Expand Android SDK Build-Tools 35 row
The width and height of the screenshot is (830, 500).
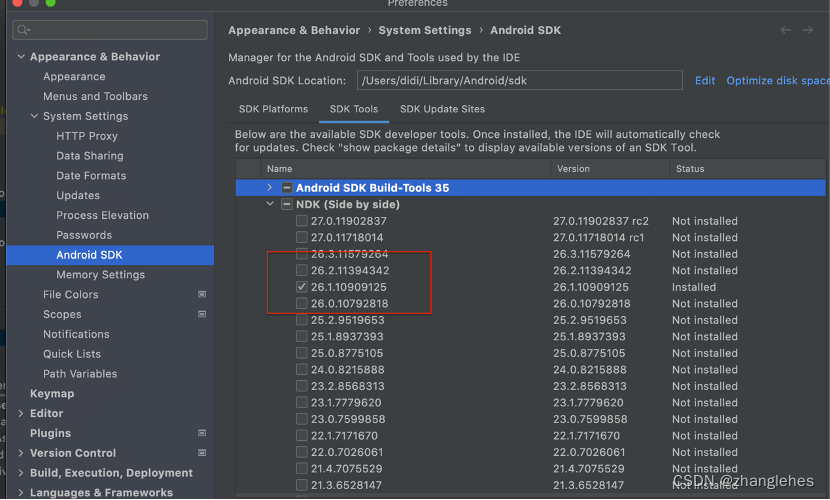(x=269, y=187)
